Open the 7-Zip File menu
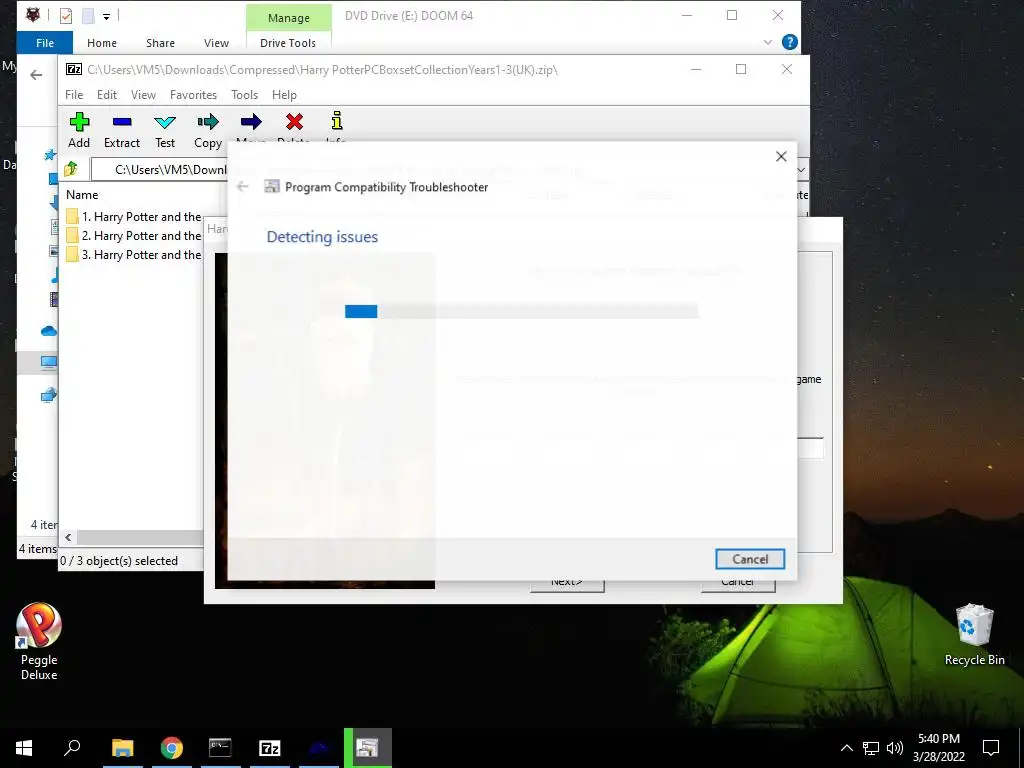Viewport: 1024px width, 768px height. [x=74, y=95]
